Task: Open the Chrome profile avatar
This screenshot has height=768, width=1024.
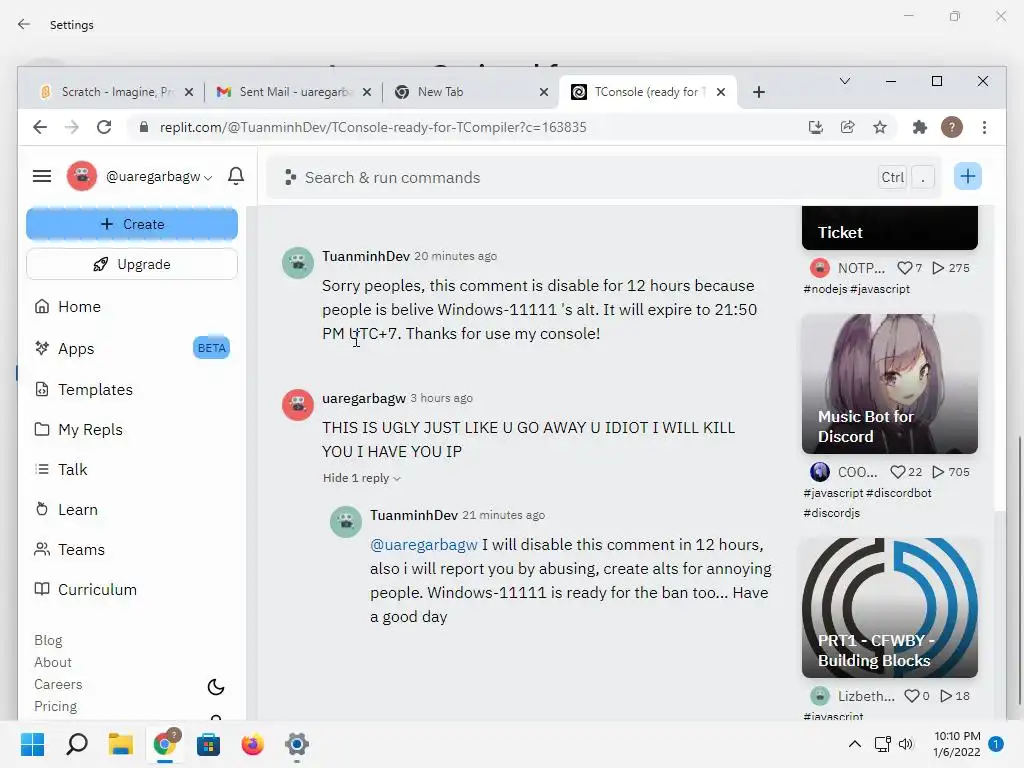Action: [952, 127]
